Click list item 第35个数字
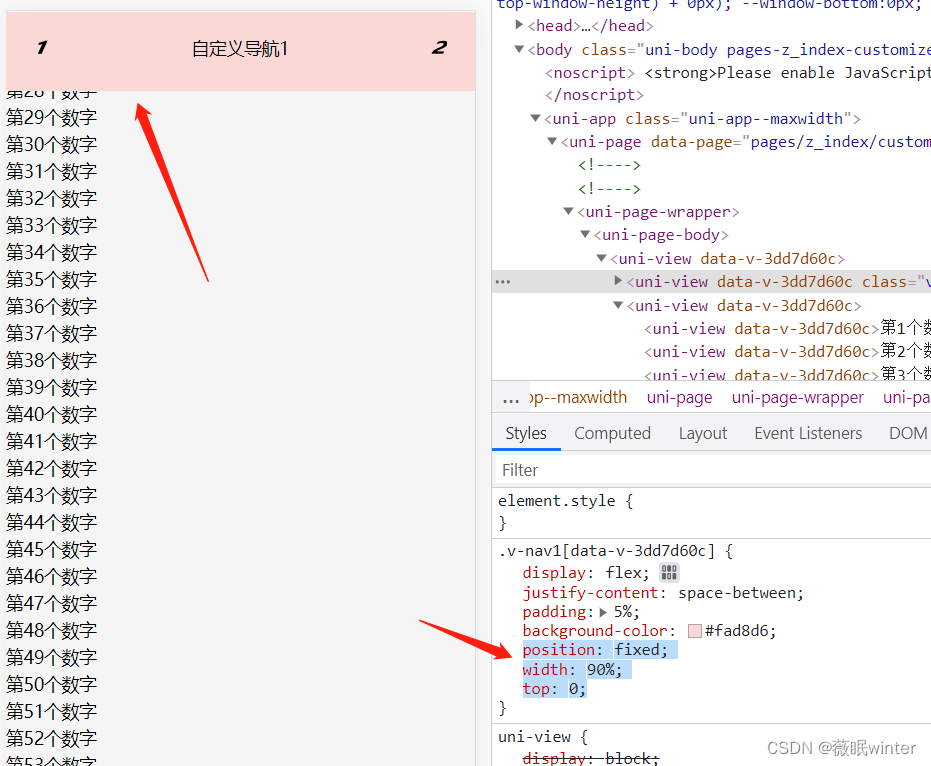The image size is (931, 766). (x=51, y=280)
